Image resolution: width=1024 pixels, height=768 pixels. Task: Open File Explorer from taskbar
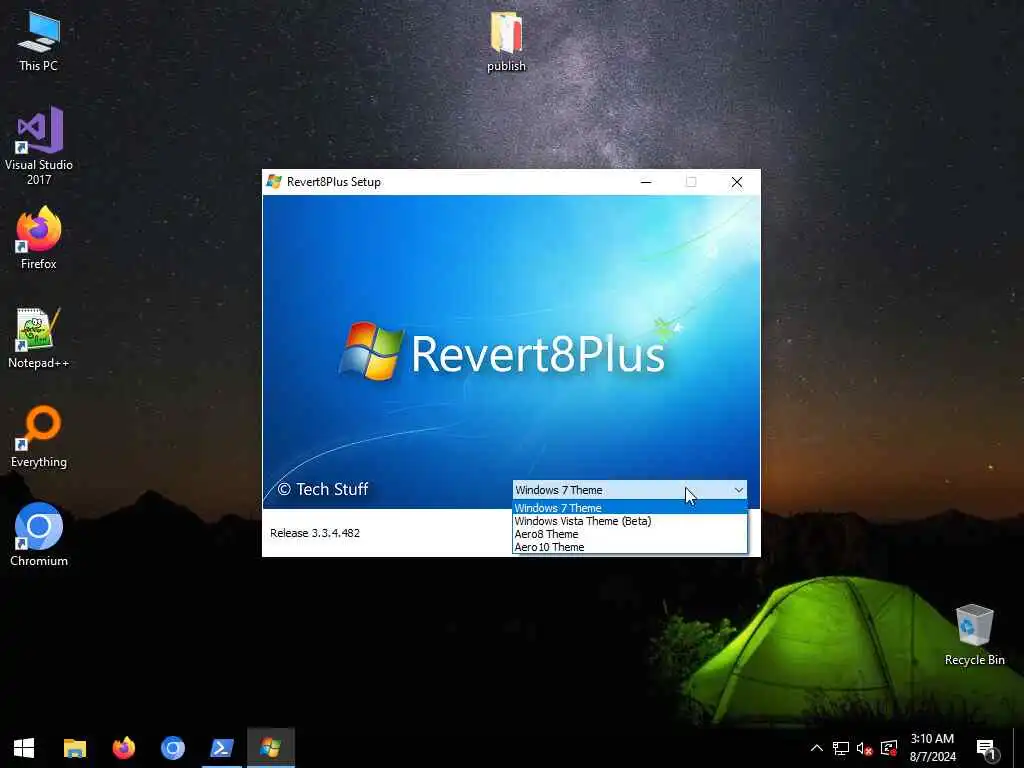pos(74,748)
